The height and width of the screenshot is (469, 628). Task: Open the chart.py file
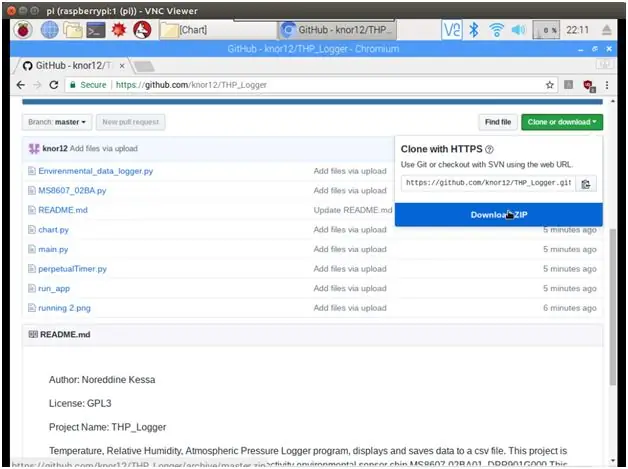(x=53, y=230)
